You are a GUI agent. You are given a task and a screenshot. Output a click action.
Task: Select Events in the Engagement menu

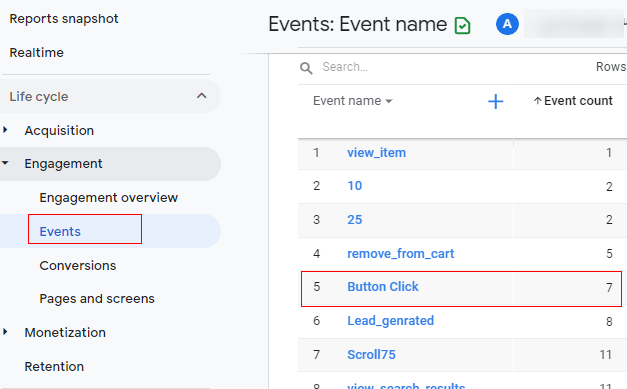[x=60, y=231]
